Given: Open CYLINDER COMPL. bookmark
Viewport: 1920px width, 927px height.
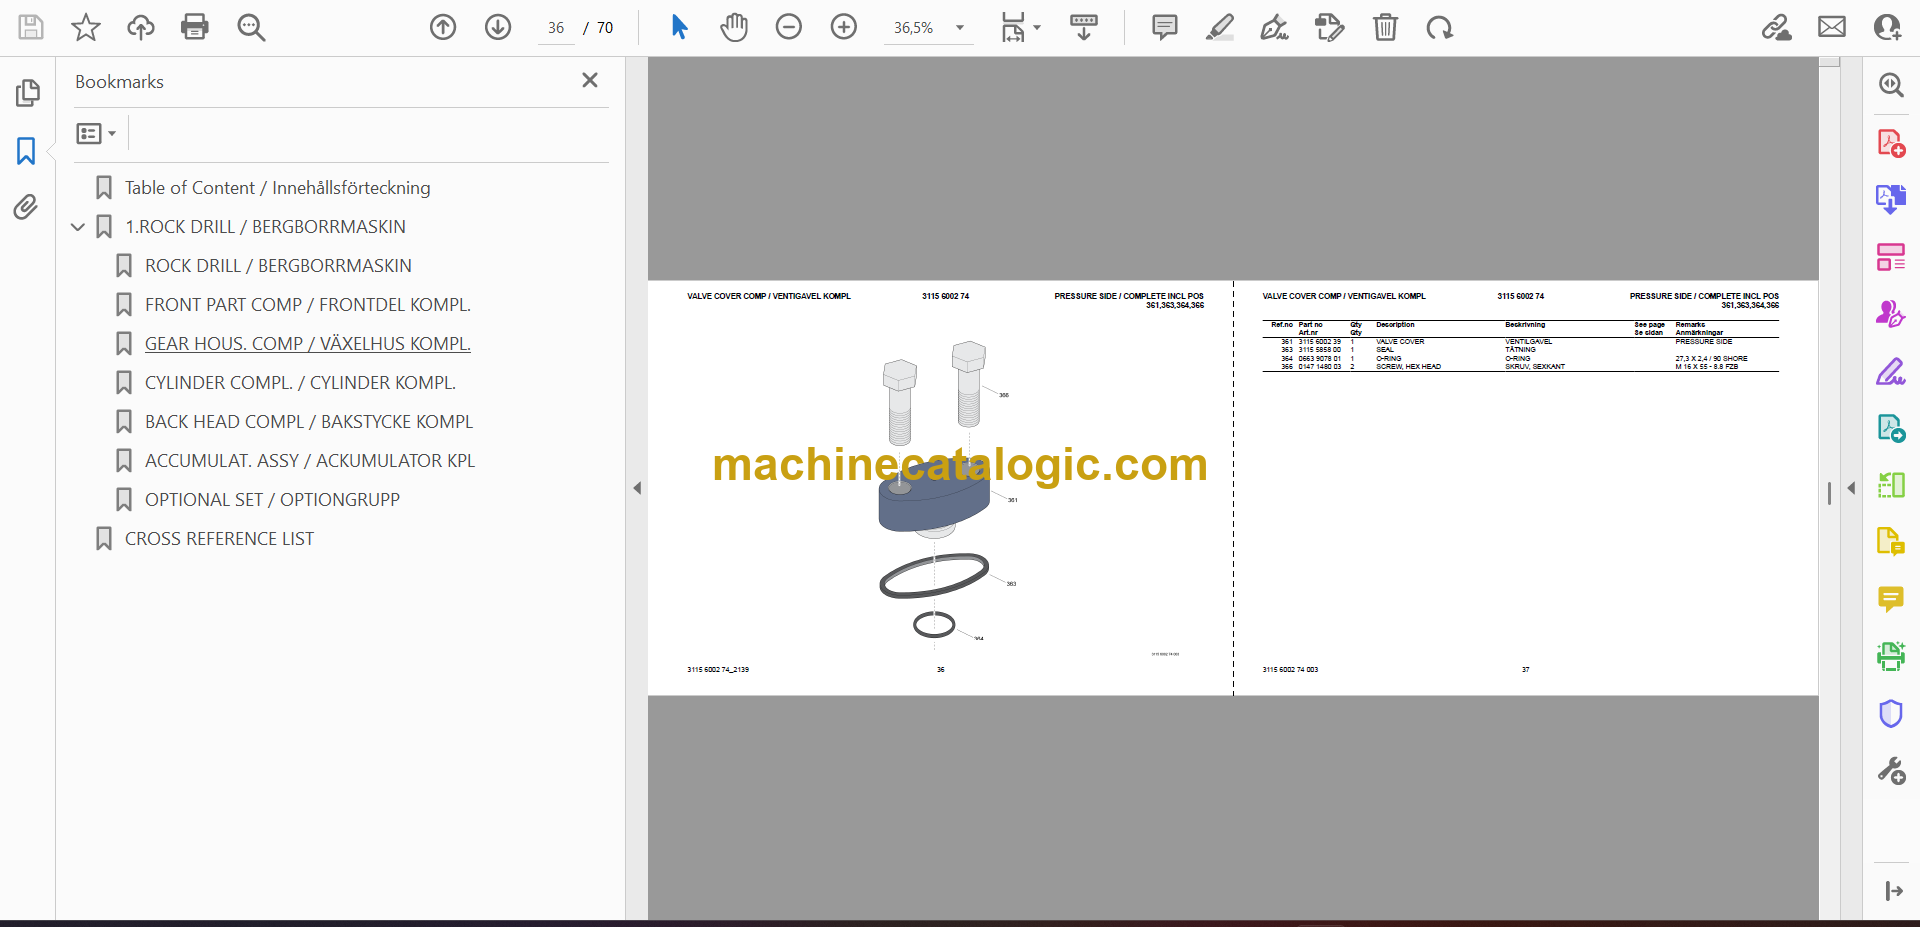Looking at the screenshot, I should pos(300,383).
